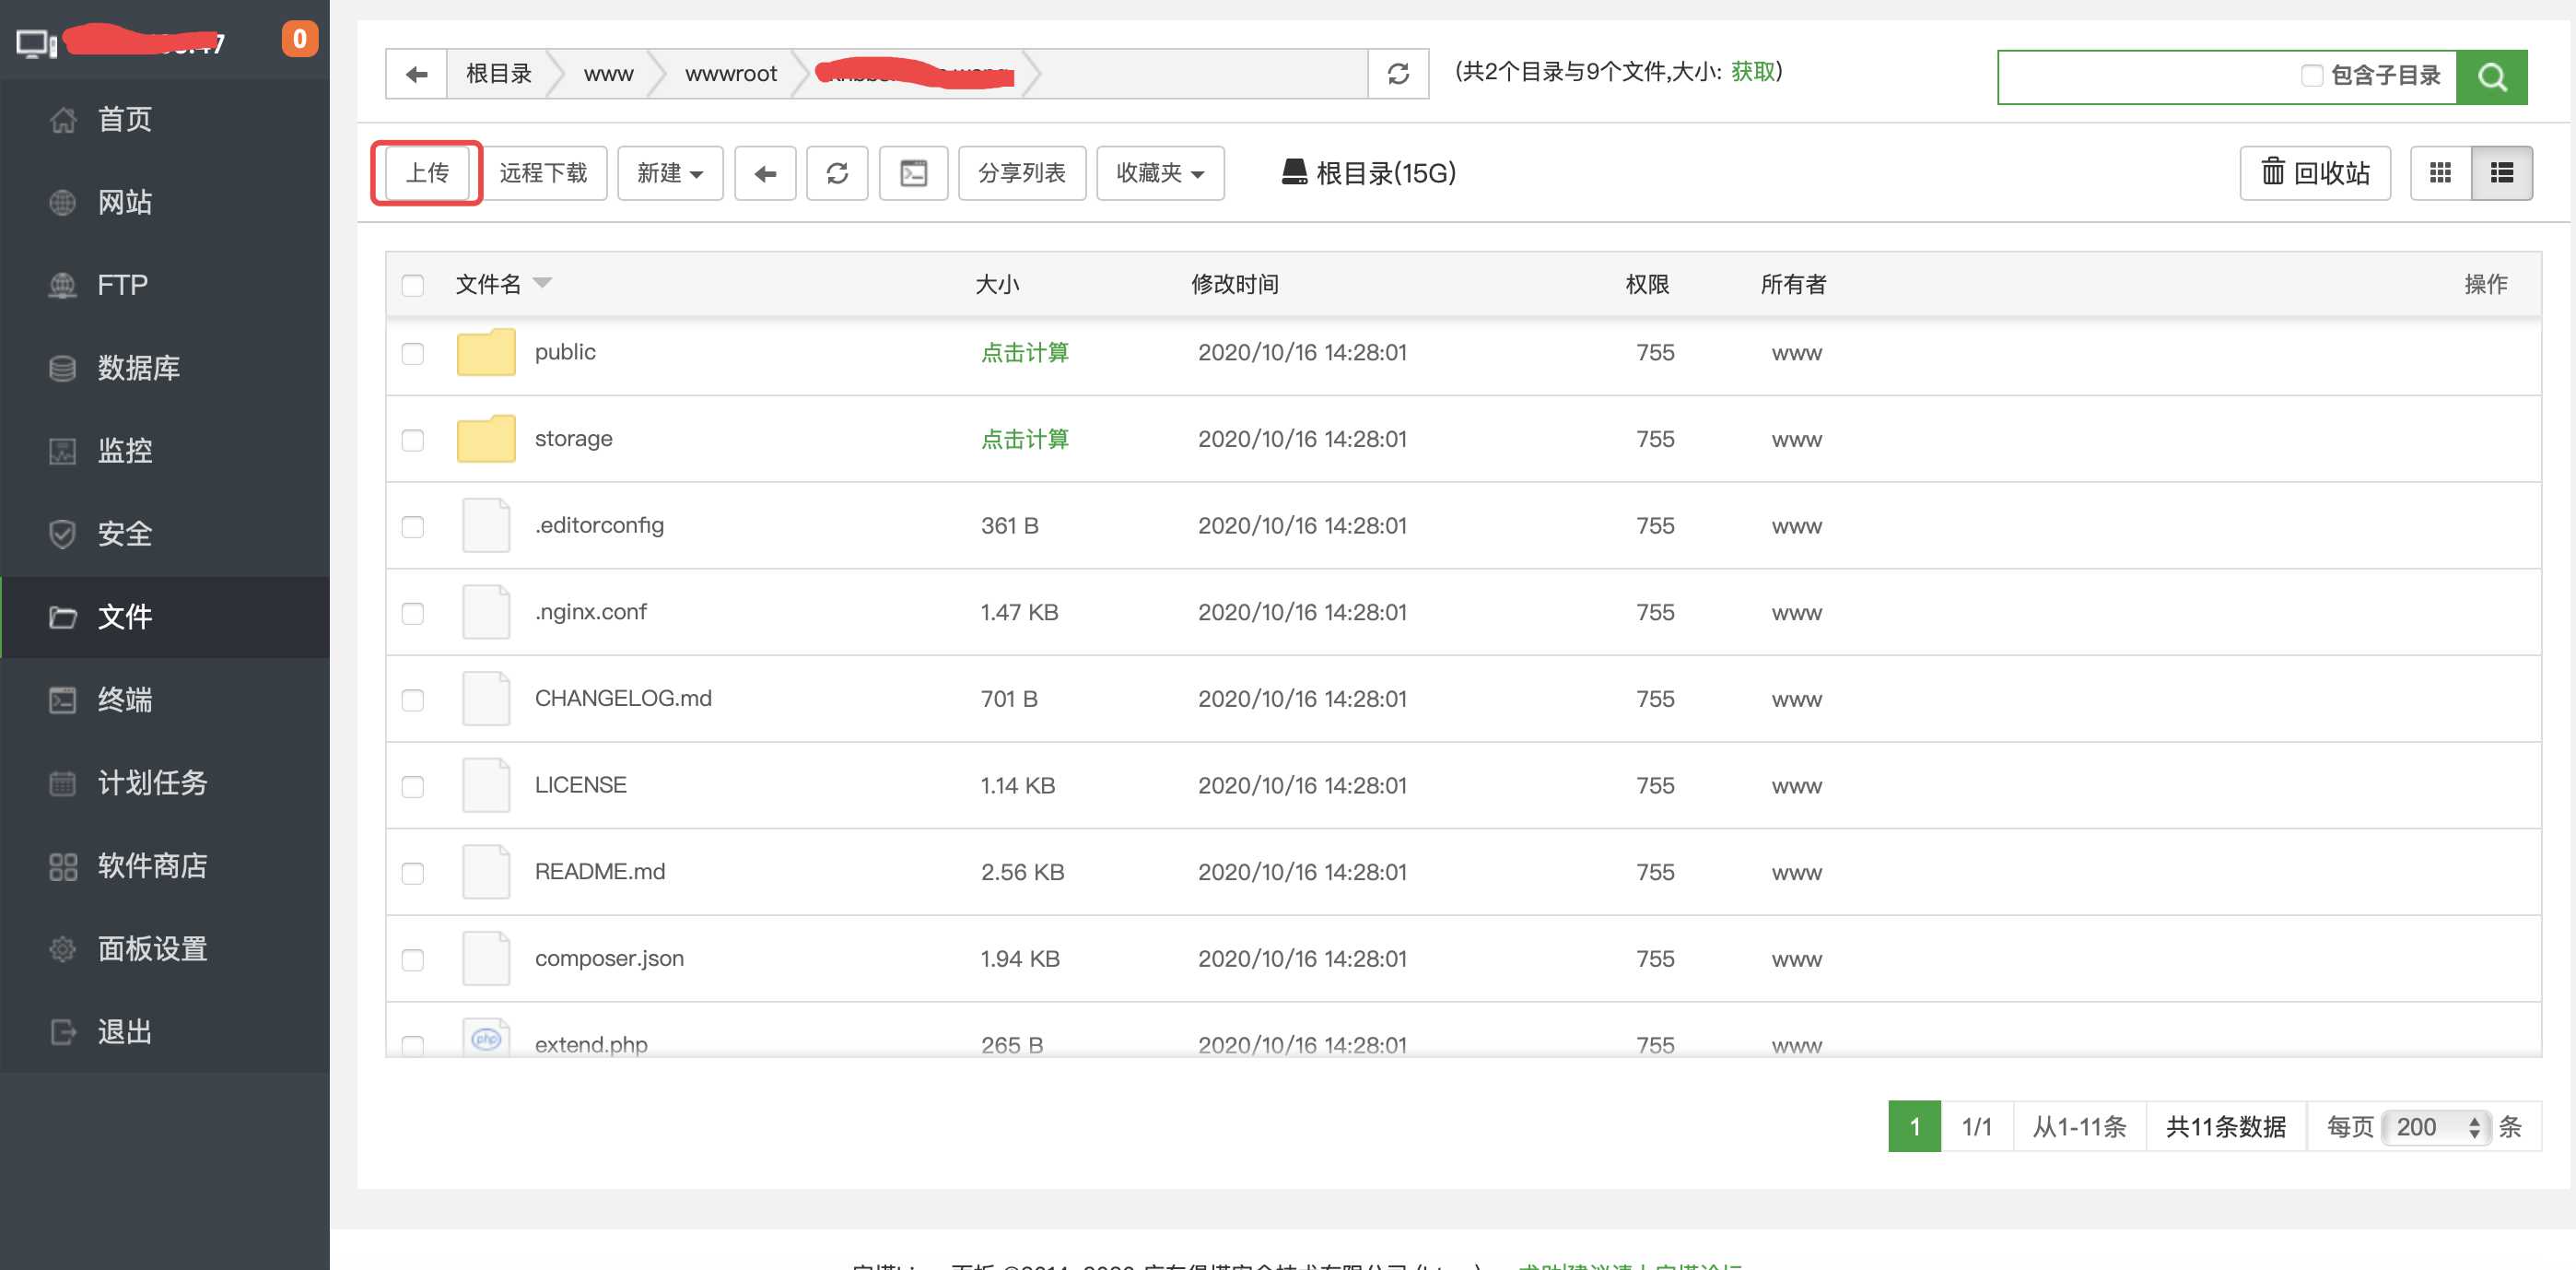Open the 回收站 recycle bin
Viewport: 2576px width, 1270px height.
(x=2315, y=173)
